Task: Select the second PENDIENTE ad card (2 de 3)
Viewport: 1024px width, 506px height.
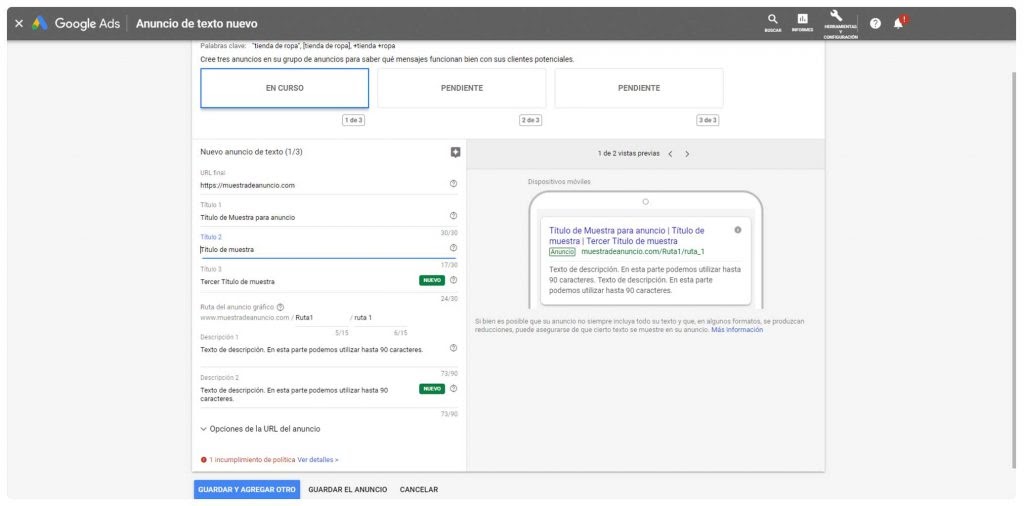Action: pyautogui.click(x=462, y=88)
